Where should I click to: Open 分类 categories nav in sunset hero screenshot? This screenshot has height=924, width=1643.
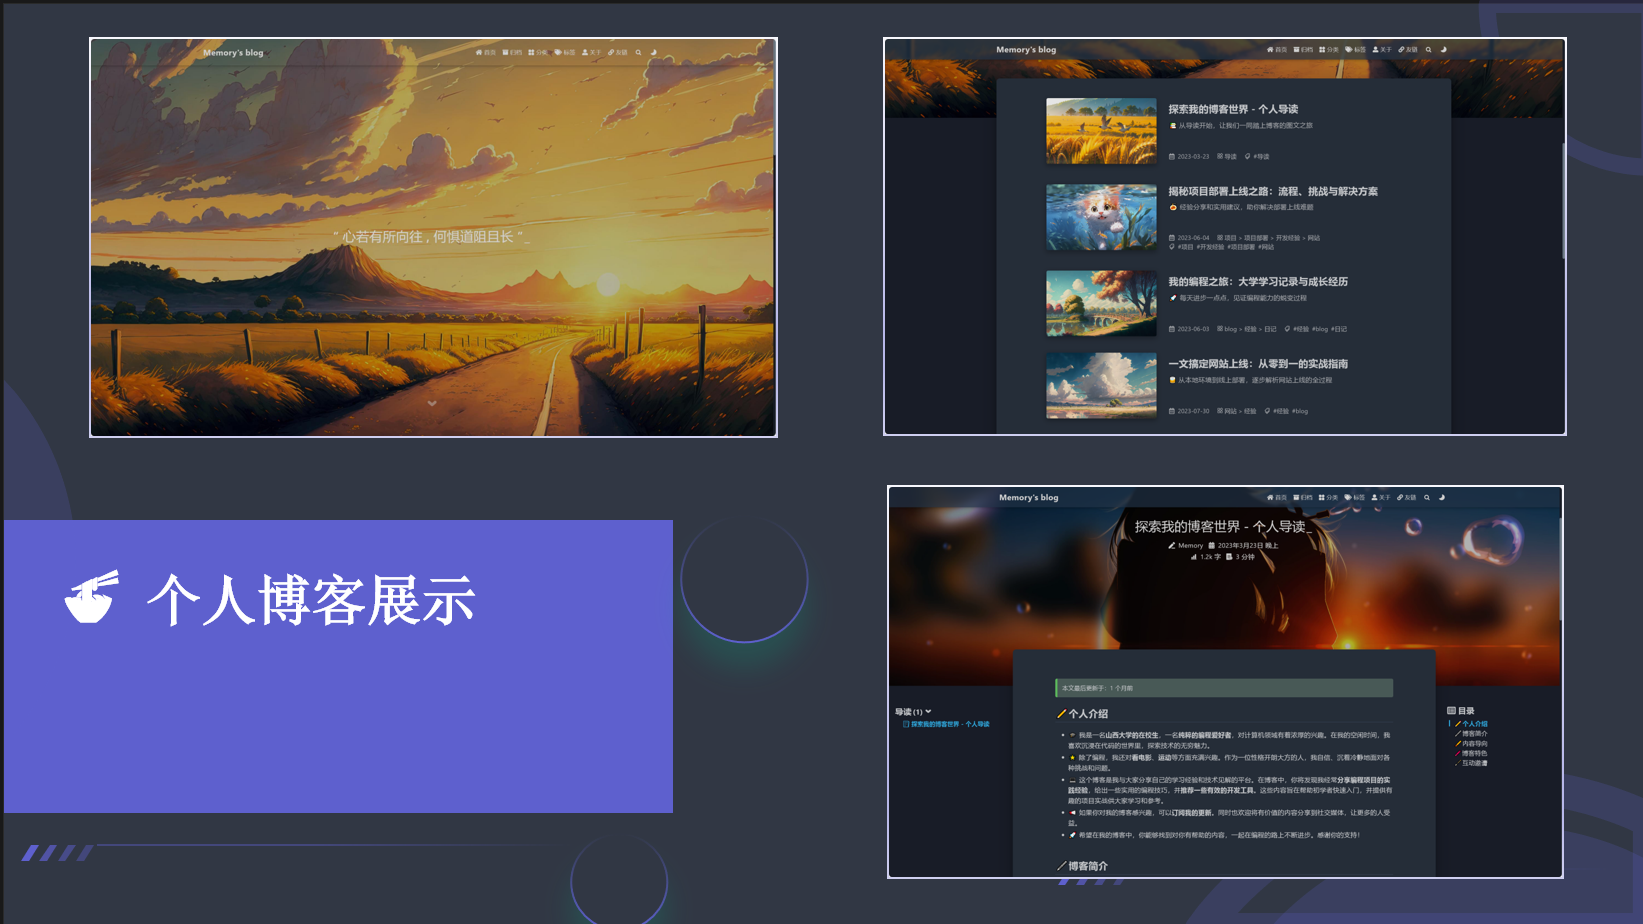[x=538, y=52]
